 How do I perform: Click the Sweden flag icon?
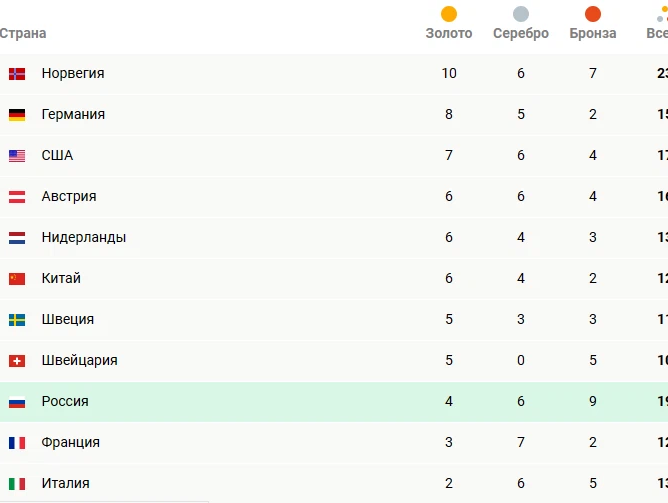coord(17,320)
